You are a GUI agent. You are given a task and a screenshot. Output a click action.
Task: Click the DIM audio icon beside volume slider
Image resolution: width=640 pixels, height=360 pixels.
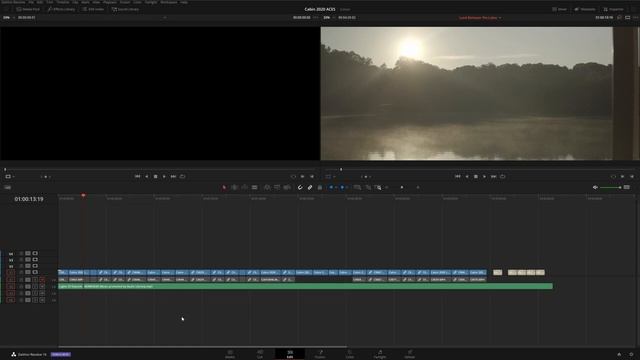tap(627, 187)
